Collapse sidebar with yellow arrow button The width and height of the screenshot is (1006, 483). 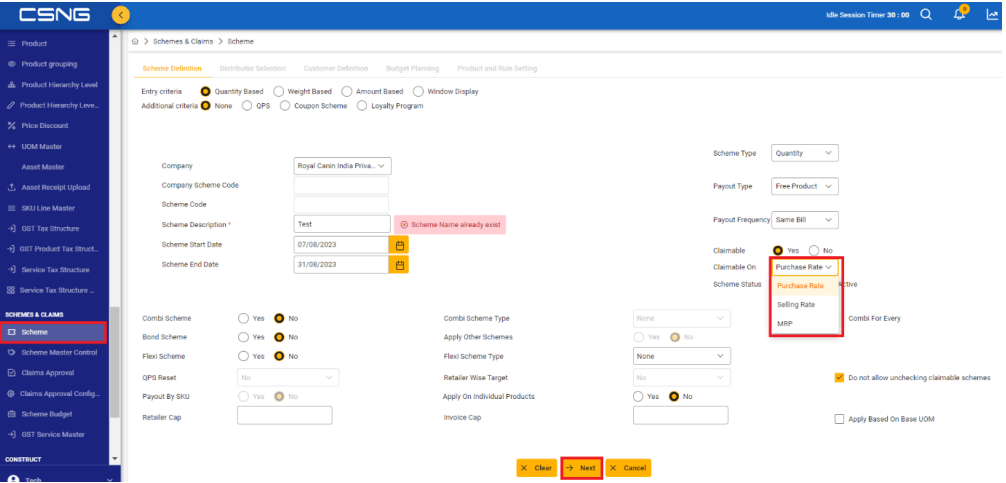[x=120, y=15]
